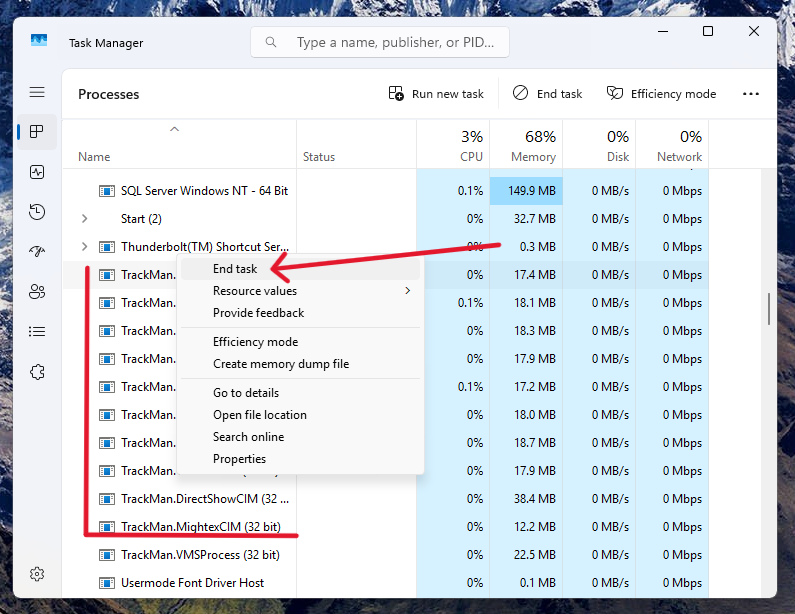Select TrackMan.DirectShowCIM (32 bit) row name
The image size is (795, 614).
pos(205,499)
